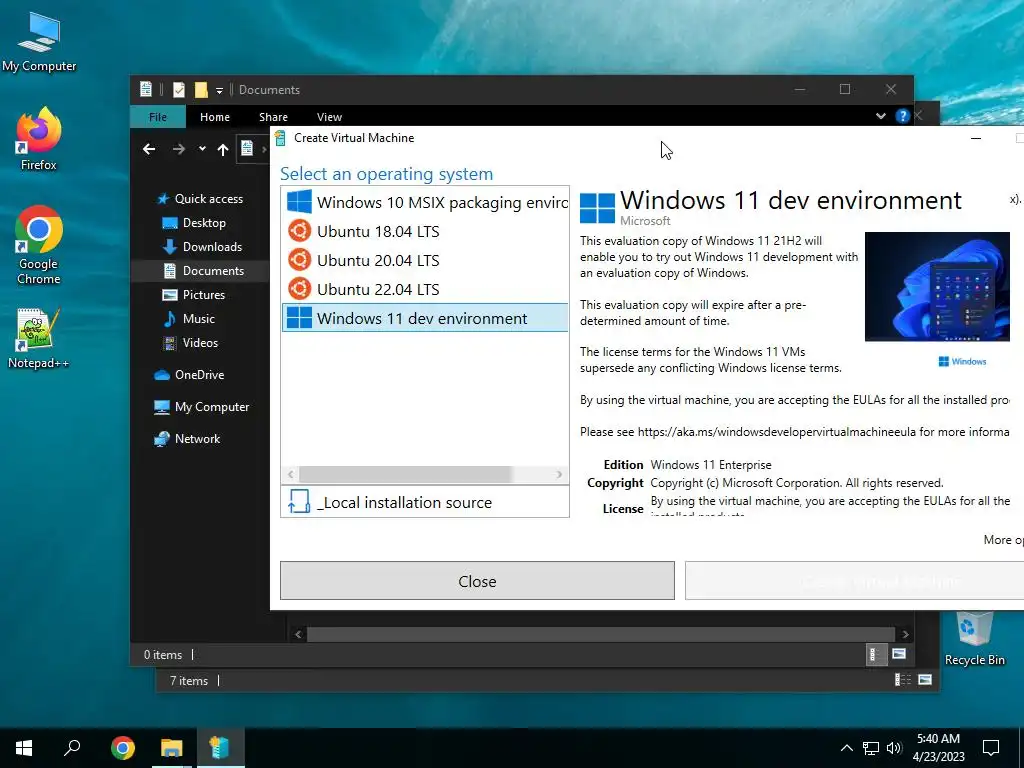Viewport: 1024px width, 768px height.
Task: Click Hyper-V Quick Create taskbar icon
Action: [x=220, y=748]
